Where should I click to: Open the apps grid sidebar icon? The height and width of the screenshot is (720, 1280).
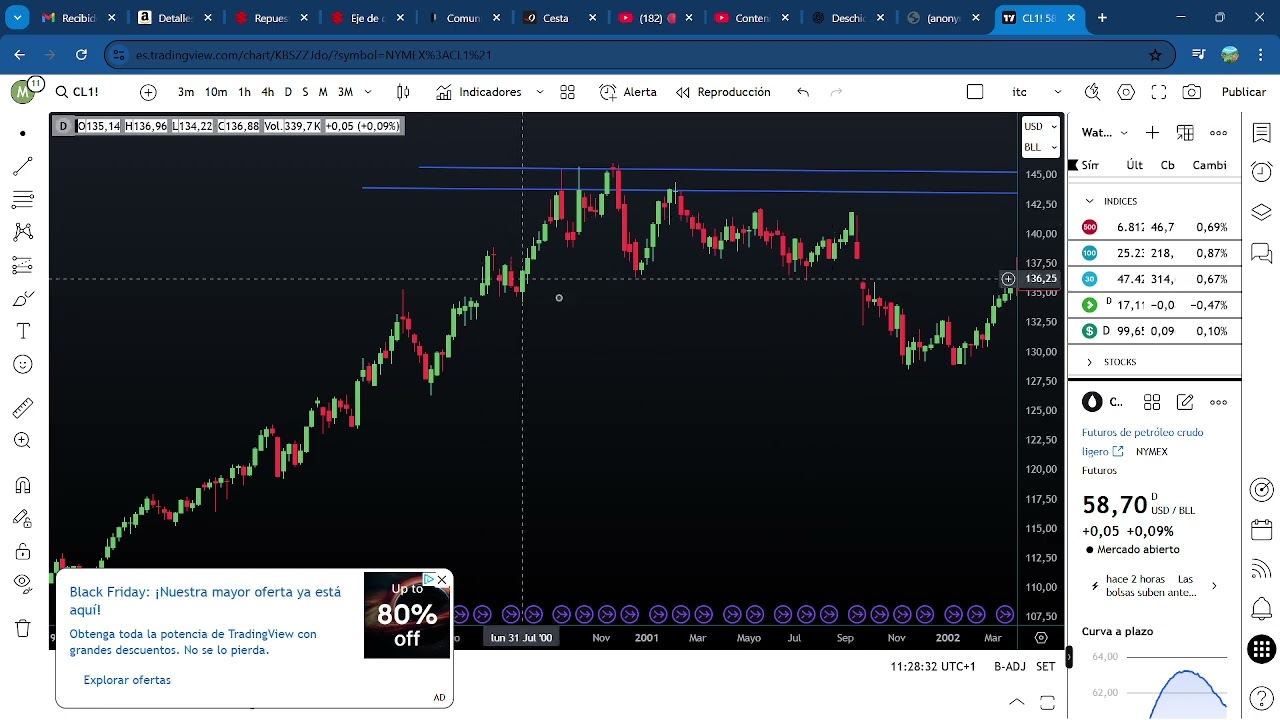[1262, 649]
